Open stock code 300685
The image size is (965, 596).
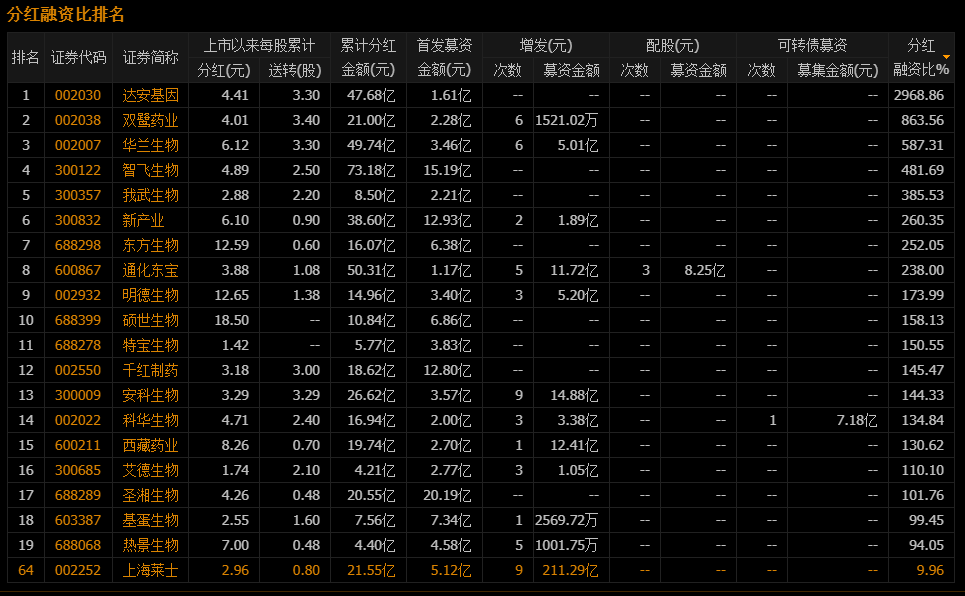click(x=78, y=470)
